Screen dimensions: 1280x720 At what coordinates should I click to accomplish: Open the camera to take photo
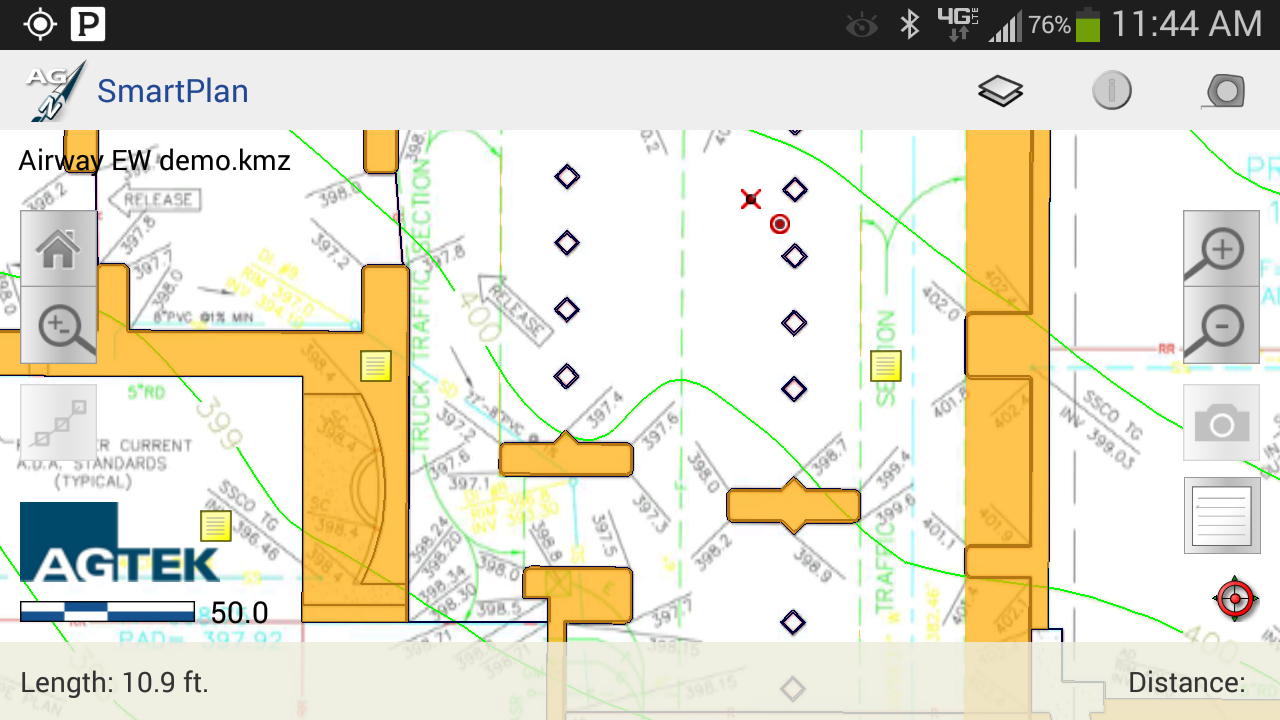(x=1221, y=424)
